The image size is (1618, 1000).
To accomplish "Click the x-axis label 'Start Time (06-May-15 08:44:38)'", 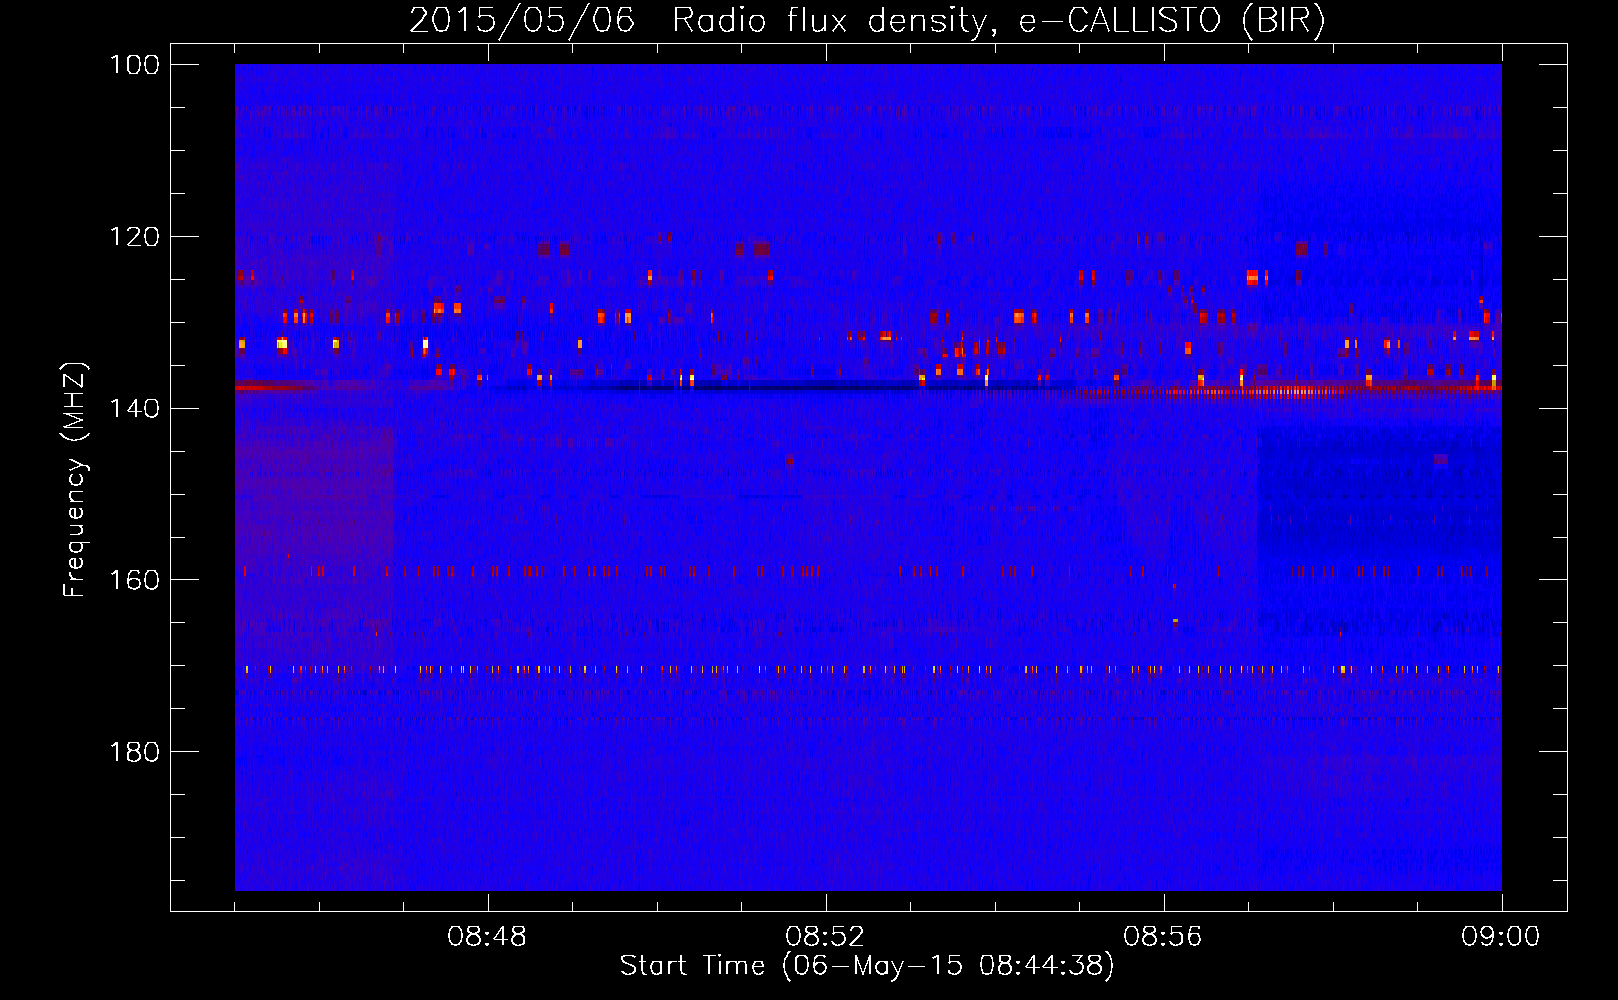I will (x=866, y=966).
